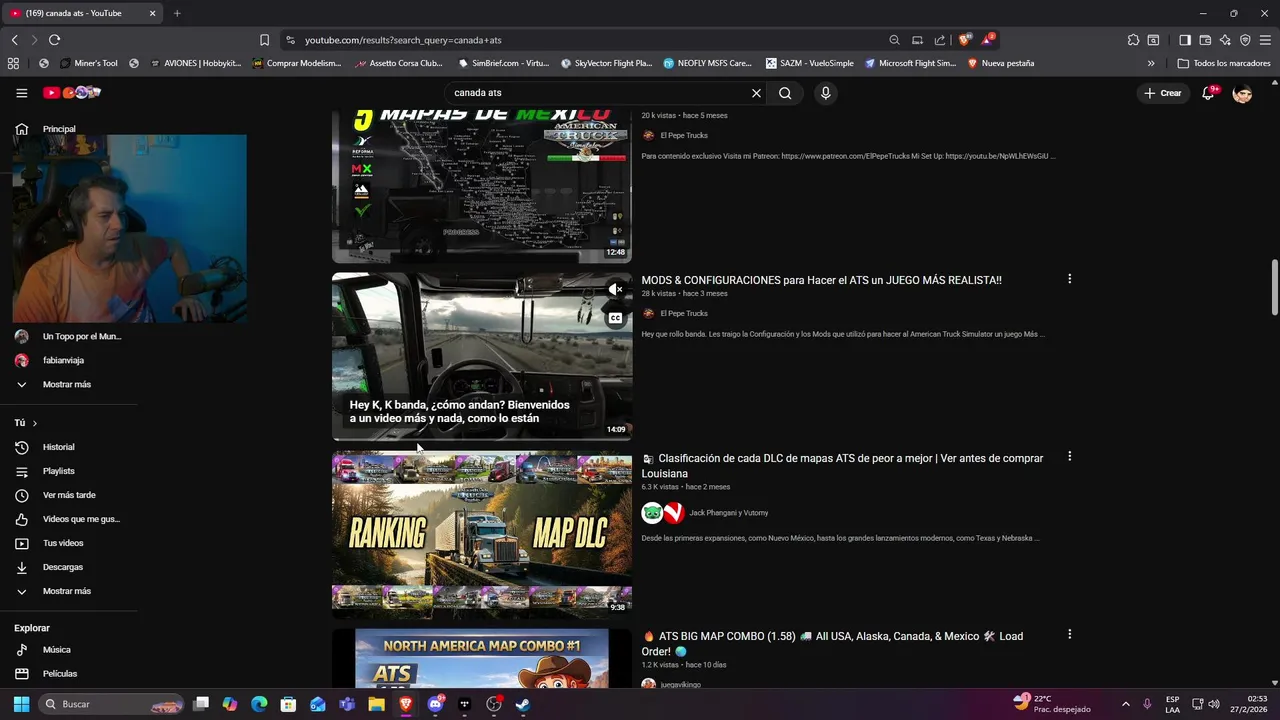Open the zoom indicator in address bar
This screenshot has width=1280, height=720.
click(894, 40)
